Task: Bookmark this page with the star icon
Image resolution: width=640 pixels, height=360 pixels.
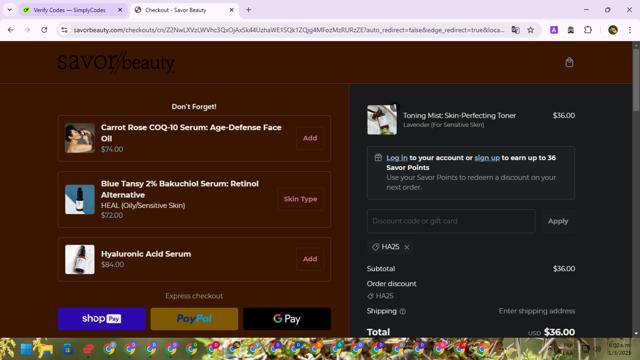Action: (530, 30)
